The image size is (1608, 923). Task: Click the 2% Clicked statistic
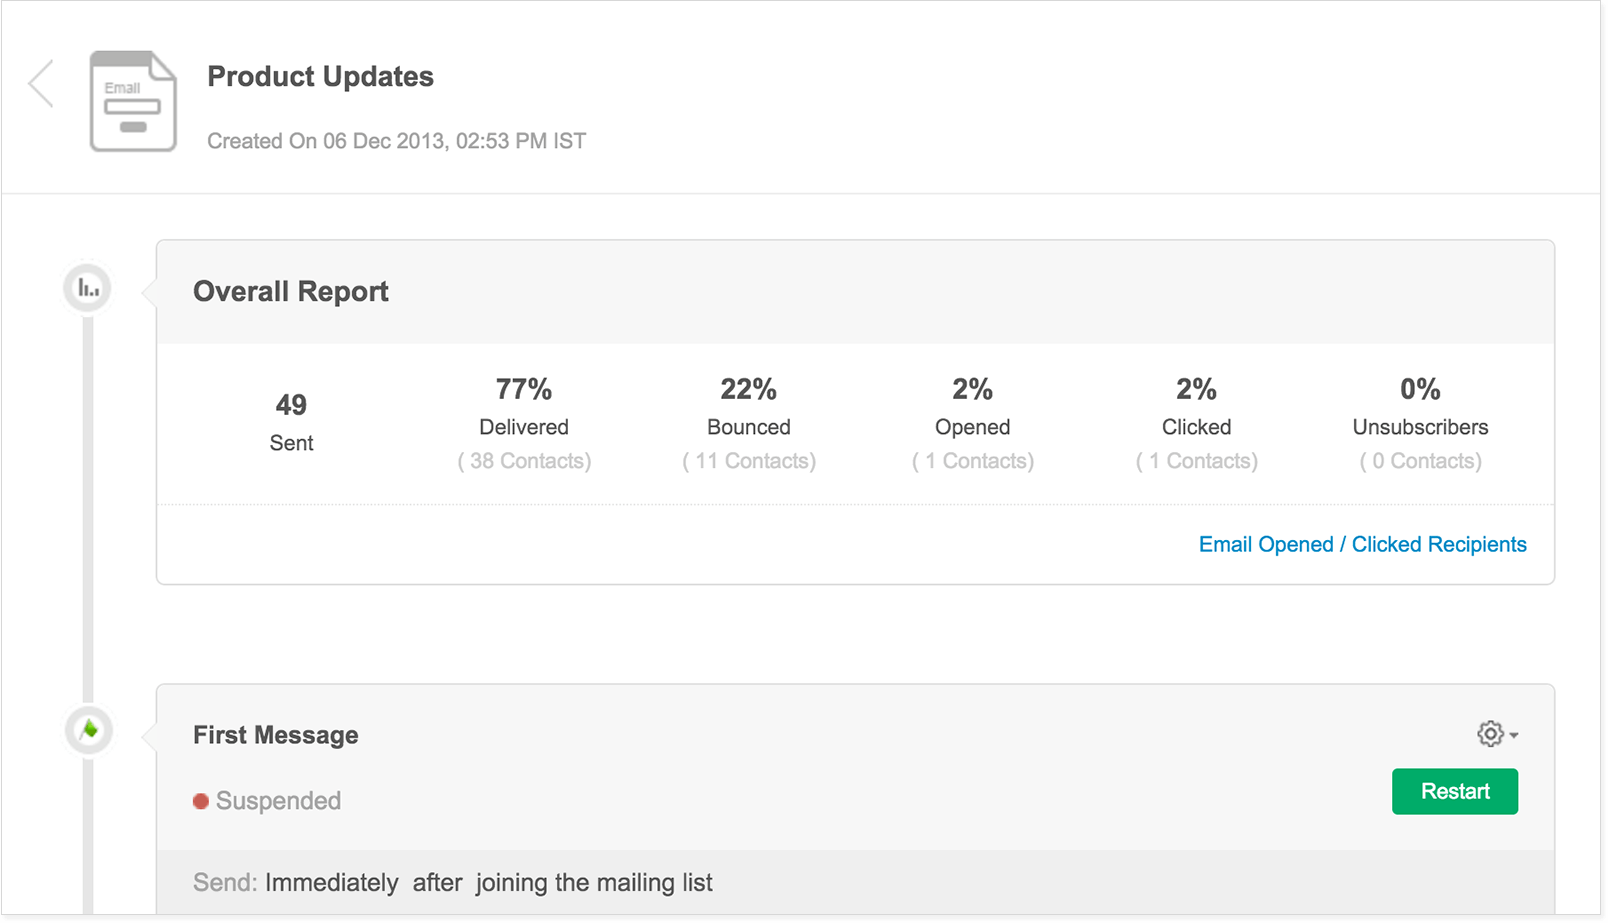click(1196, 389)
